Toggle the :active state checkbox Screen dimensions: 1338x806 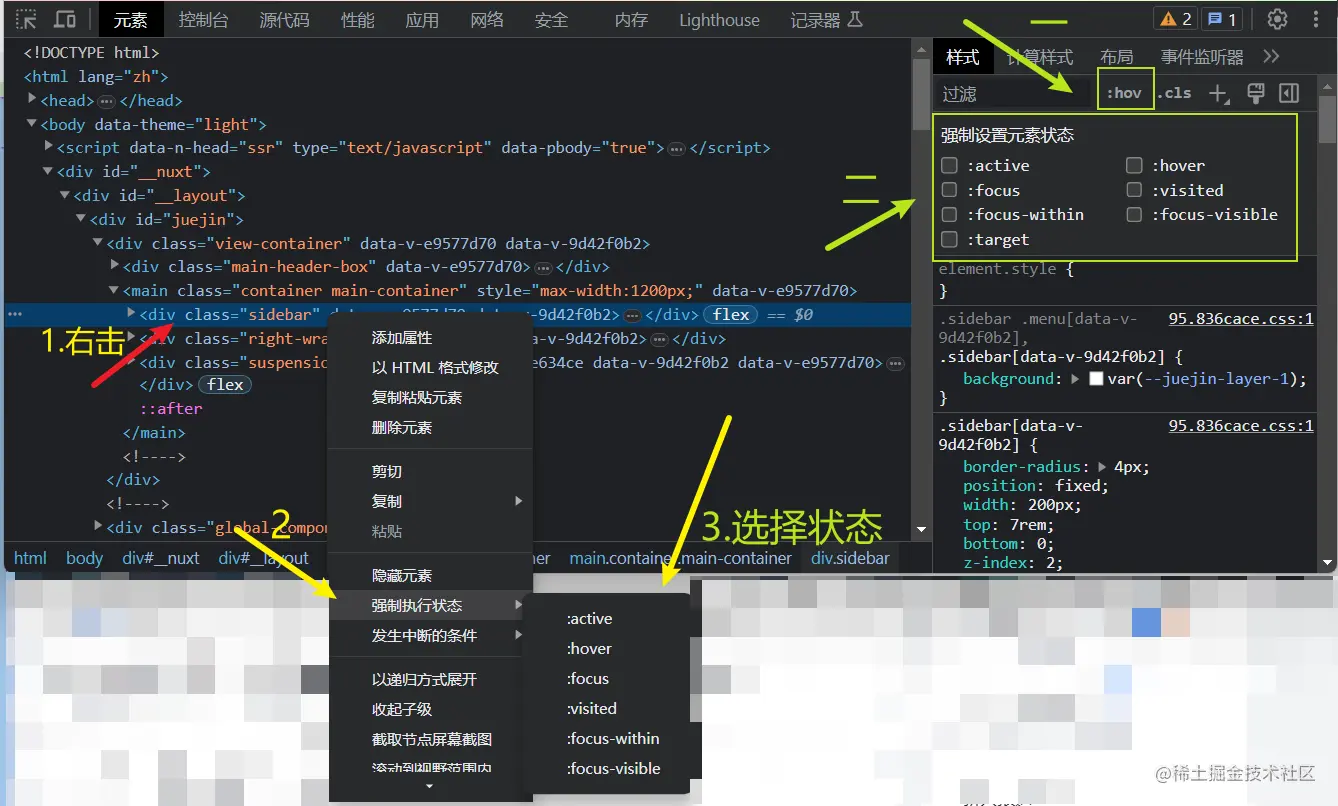(x=949, y=165)
